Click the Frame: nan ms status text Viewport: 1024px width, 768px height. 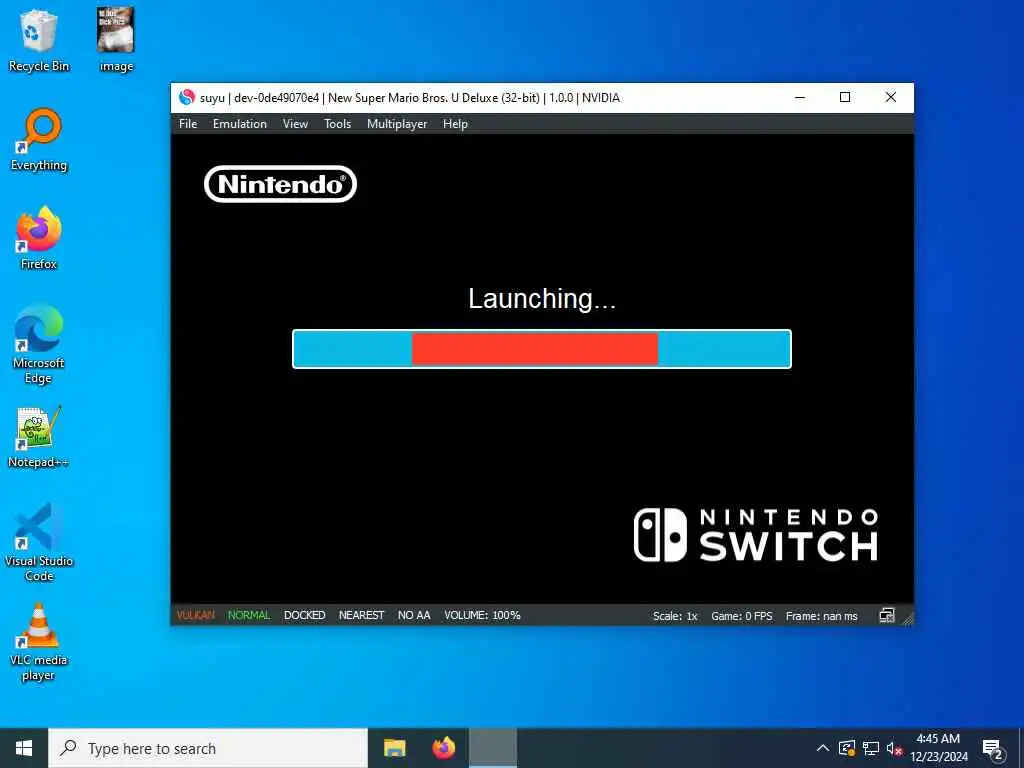click(822, 616)
